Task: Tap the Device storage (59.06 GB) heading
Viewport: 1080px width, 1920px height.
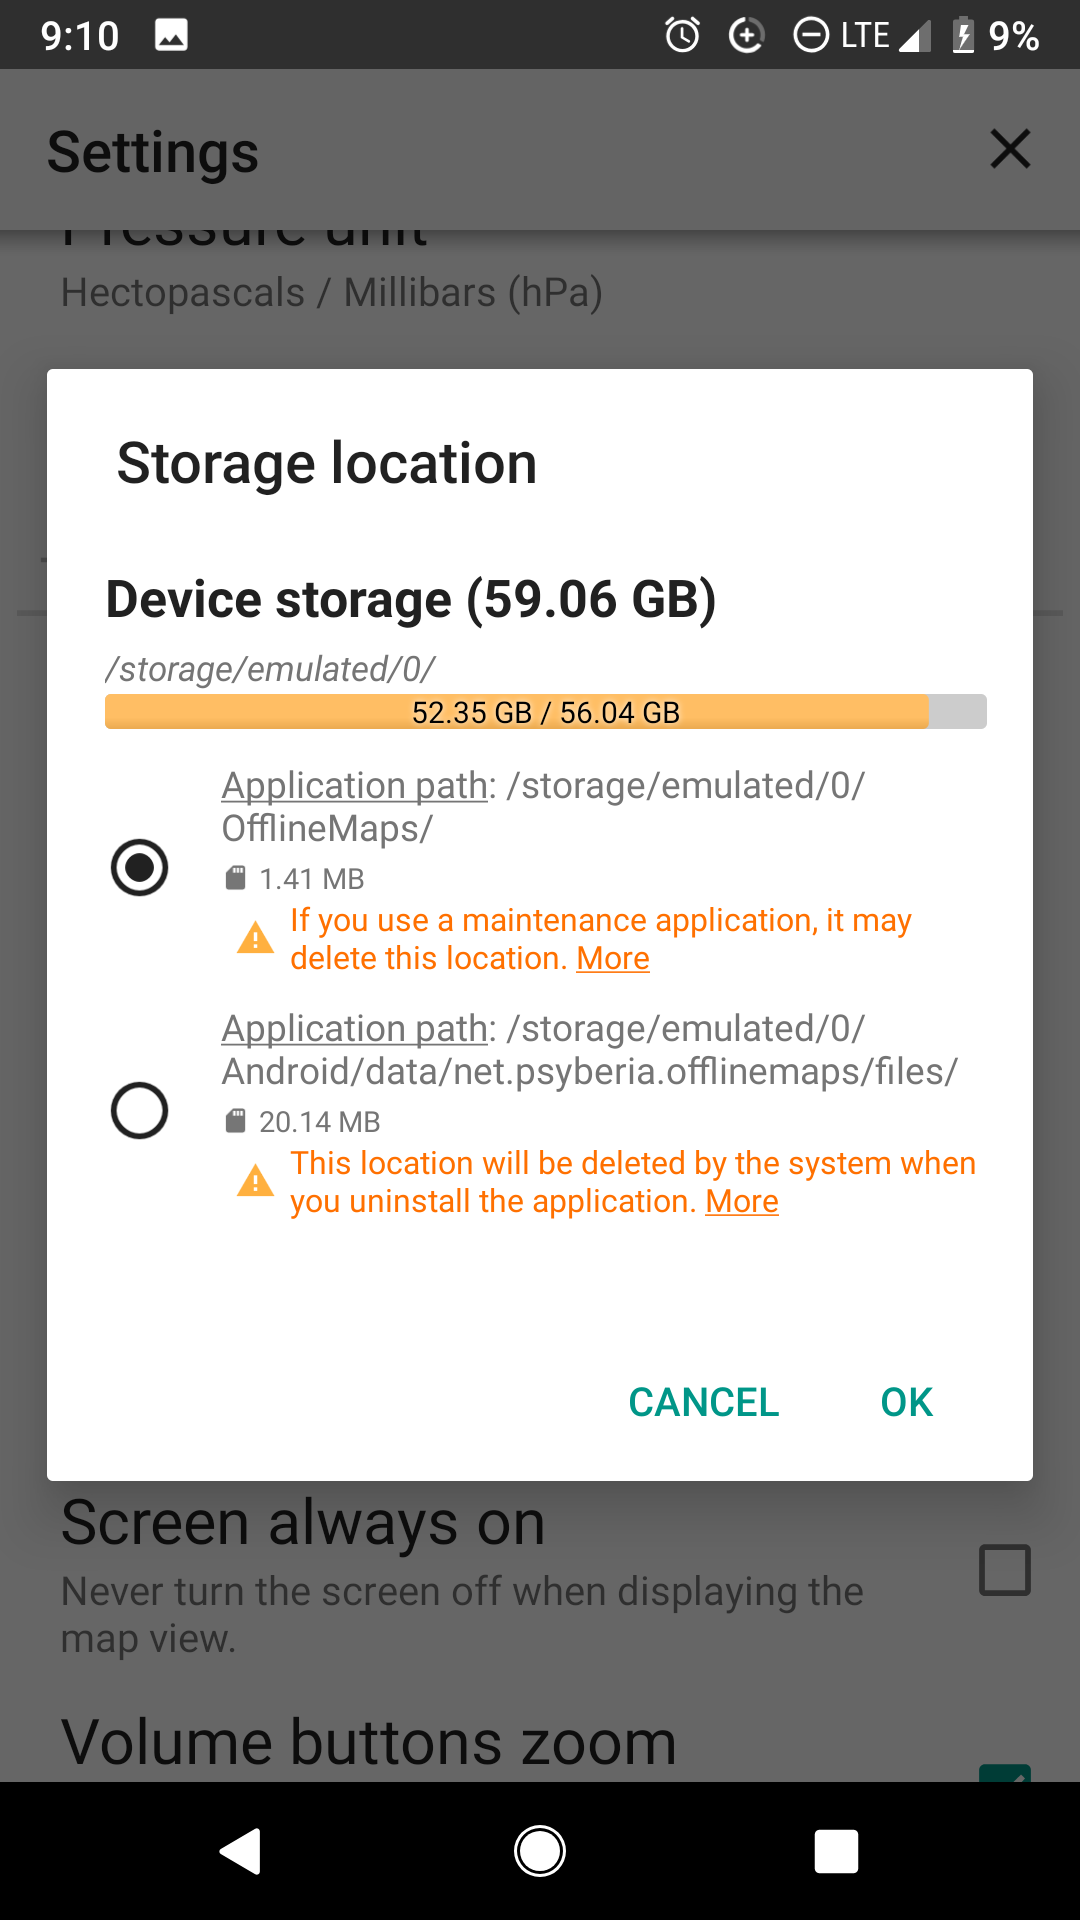Action: (411, 600)
